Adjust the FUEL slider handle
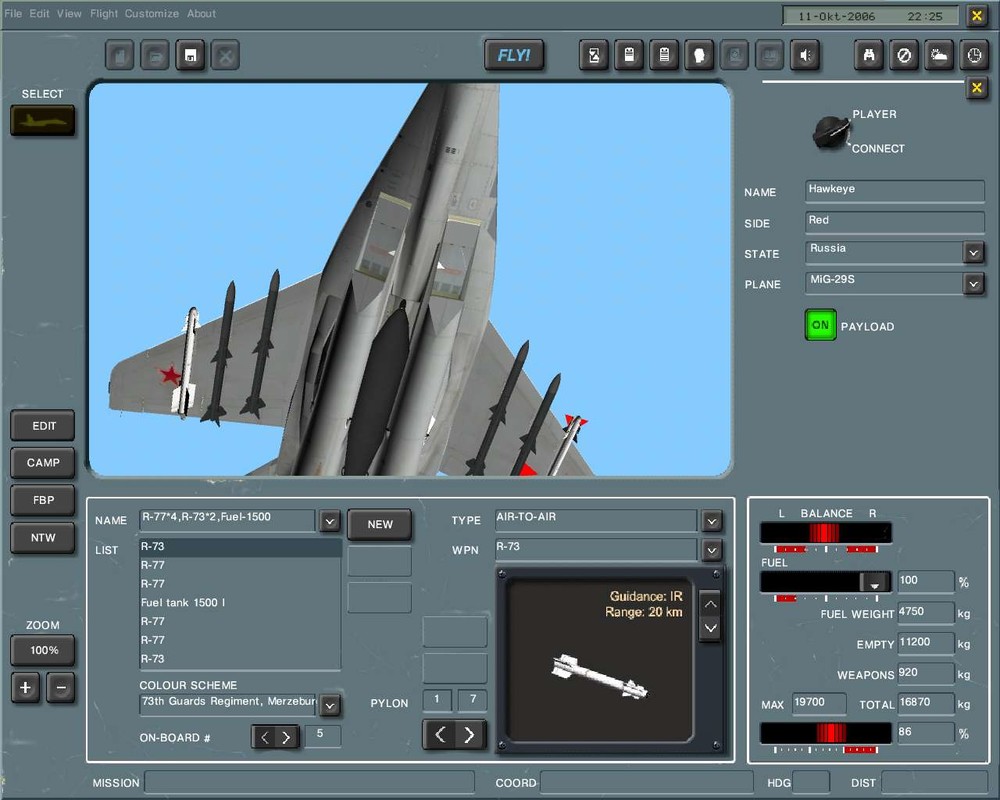 (x=874, y=582)
